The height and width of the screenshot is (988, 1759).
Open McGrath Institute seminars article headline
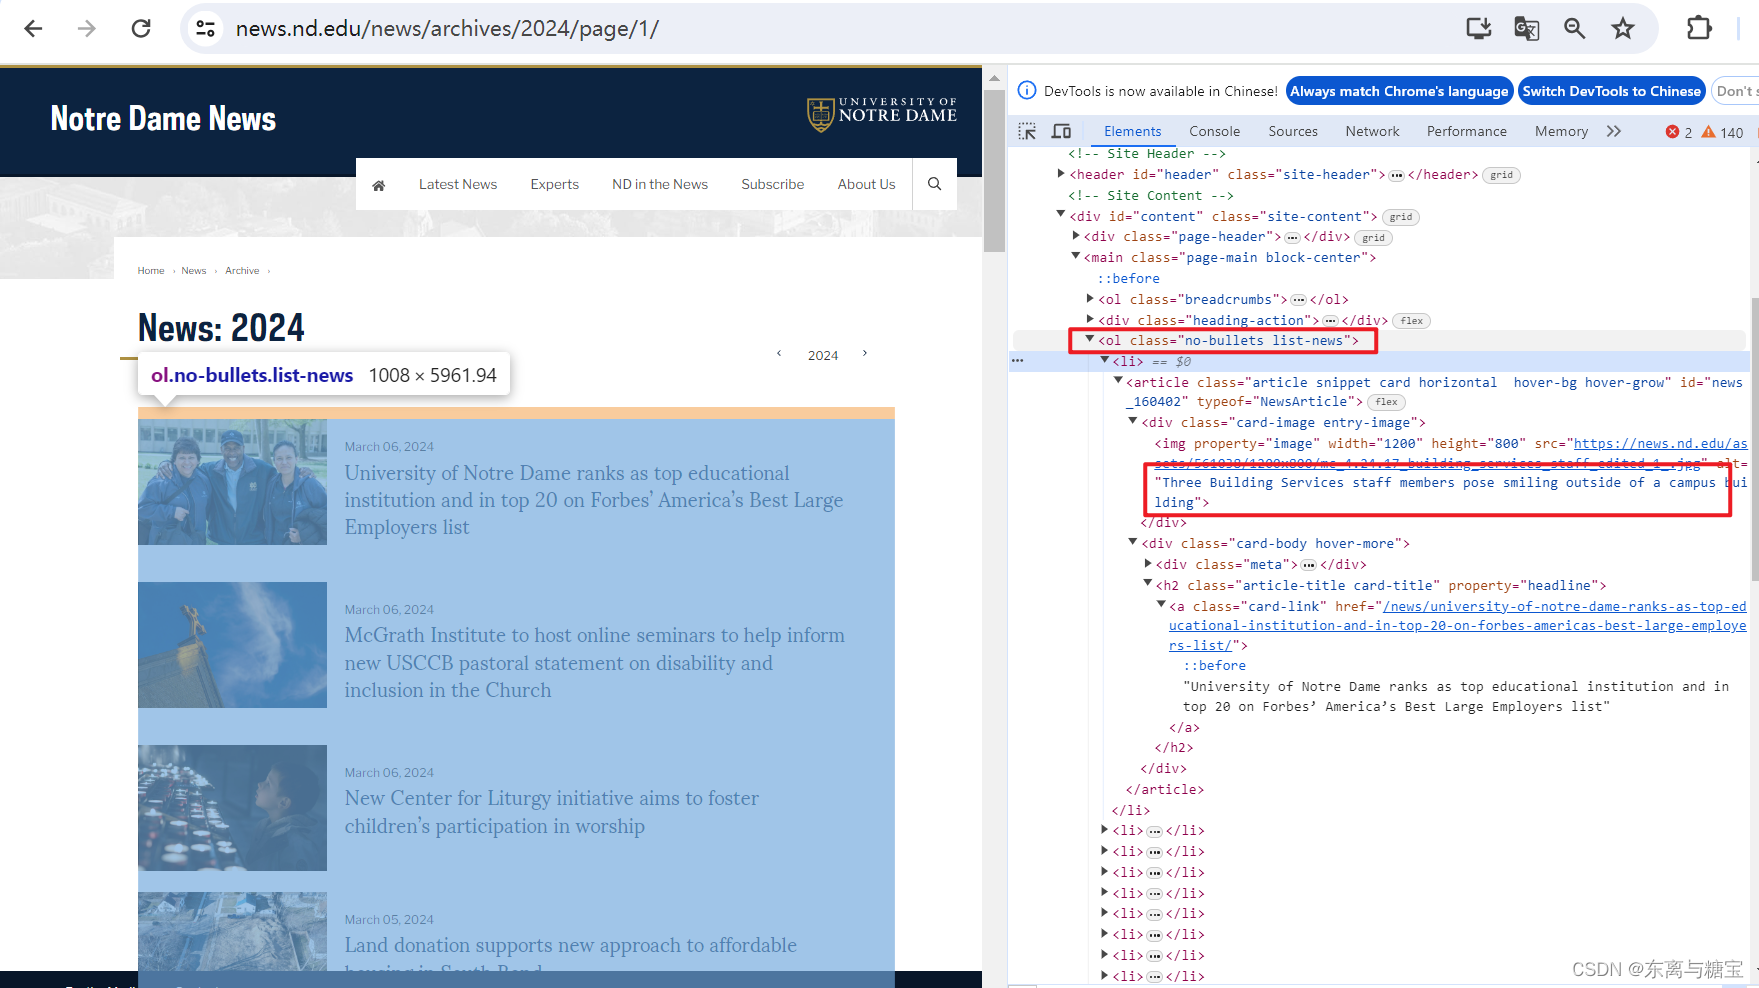point(595,663)
